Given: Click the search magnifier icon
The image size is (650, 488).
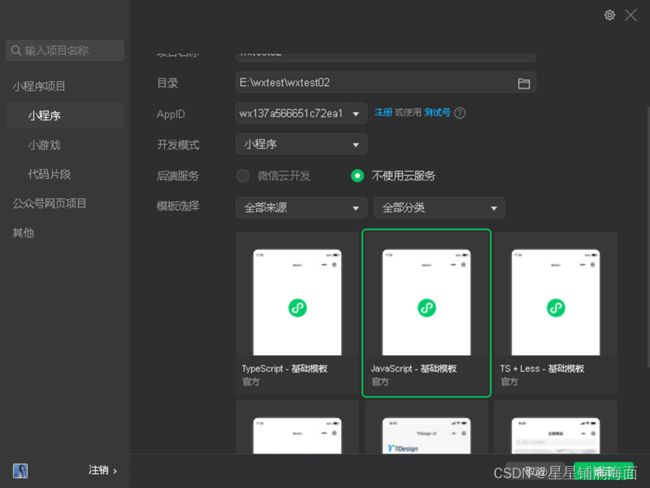Looking at the screenshot, I should (16, 51).
